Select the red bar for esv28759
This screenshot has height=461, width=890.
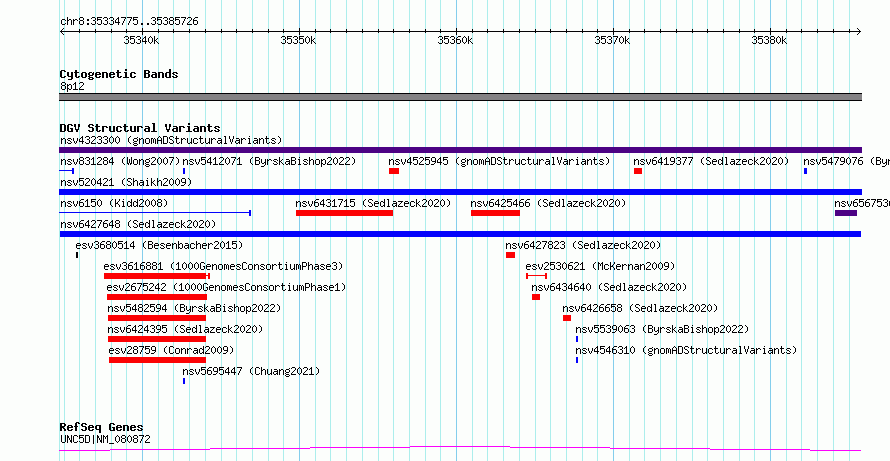pos(157,360)
